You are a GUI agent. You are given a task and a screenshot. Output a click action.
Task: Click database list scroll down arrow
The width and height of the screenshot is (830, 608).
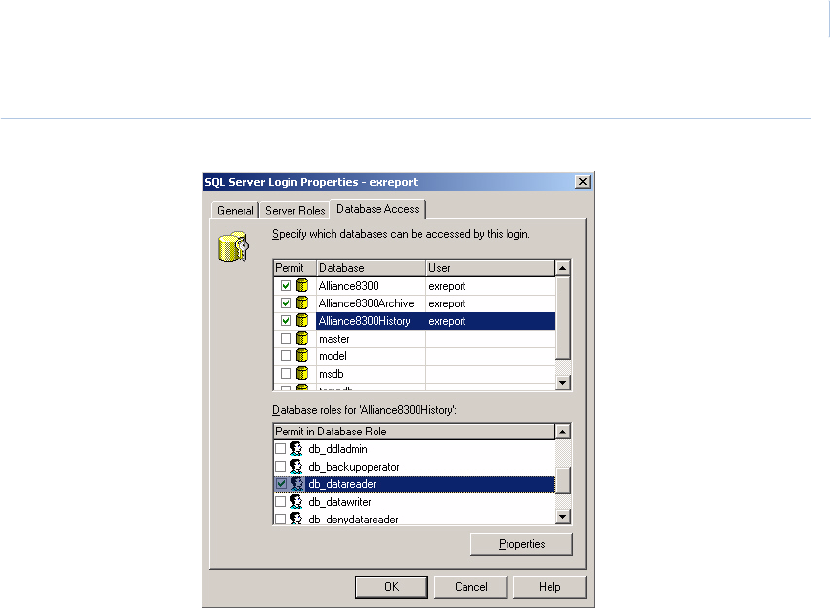coord(563,382)
